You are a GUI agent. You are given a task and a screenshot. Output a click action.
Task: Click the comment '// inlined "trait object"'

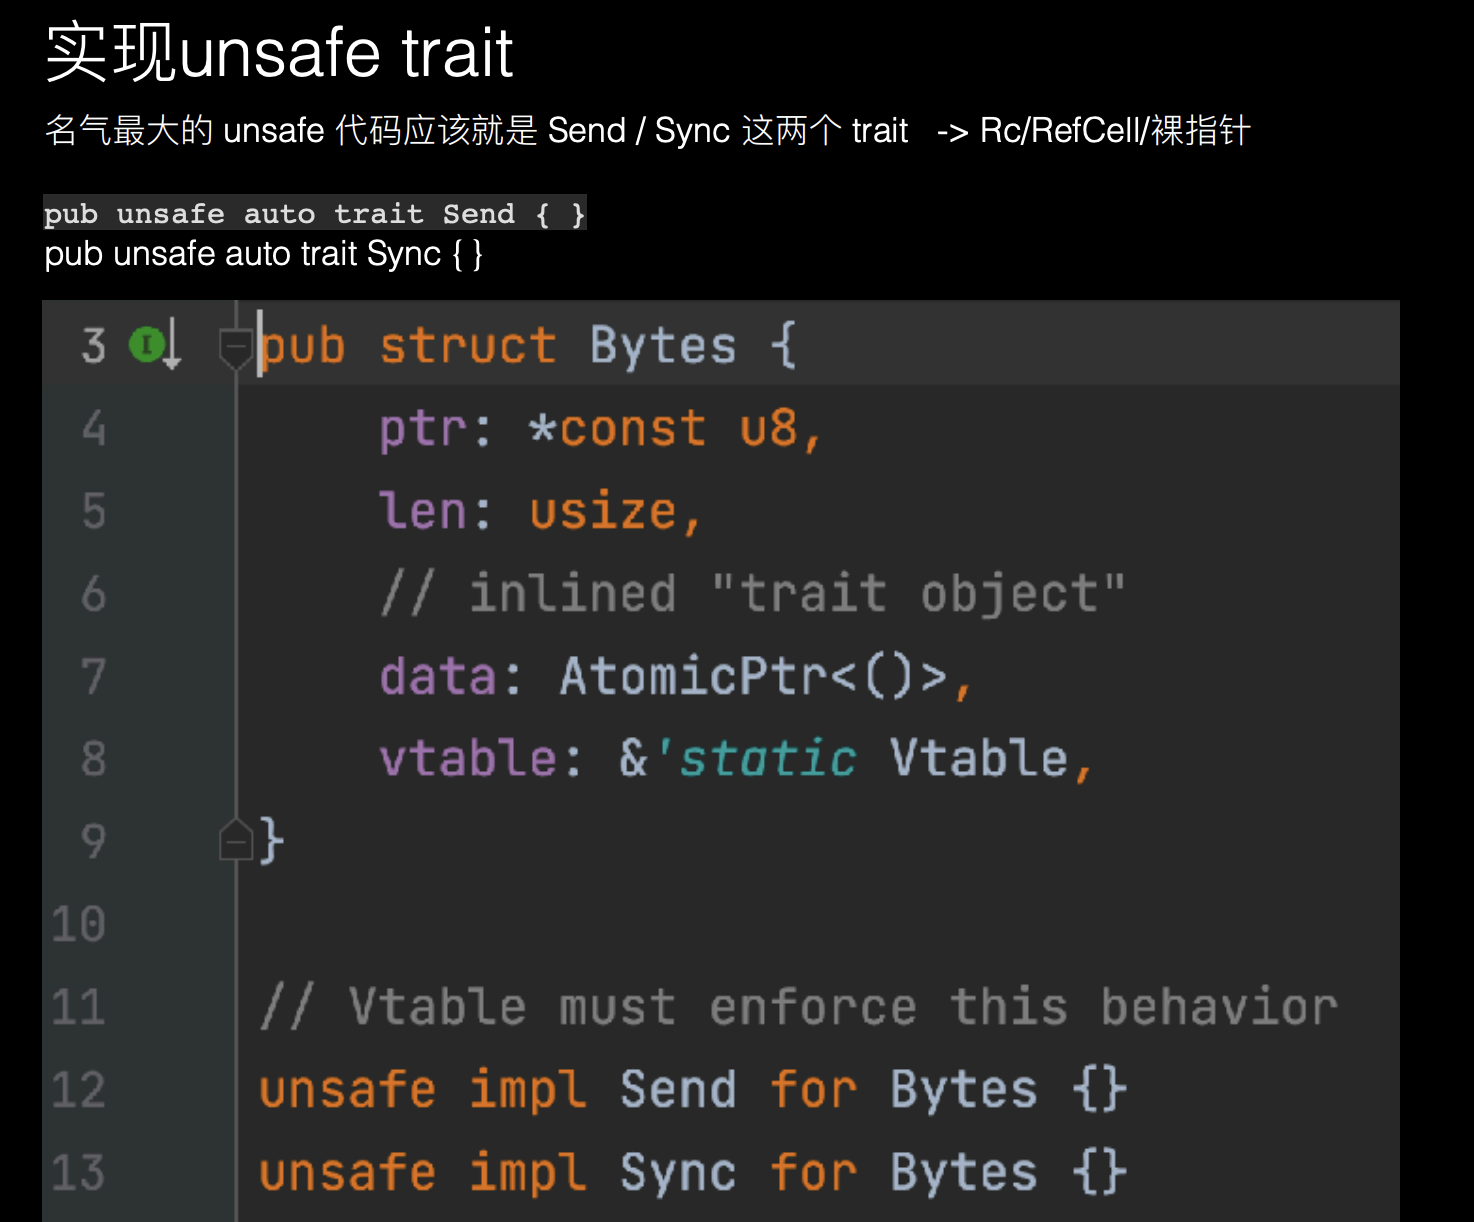(752, 594)
